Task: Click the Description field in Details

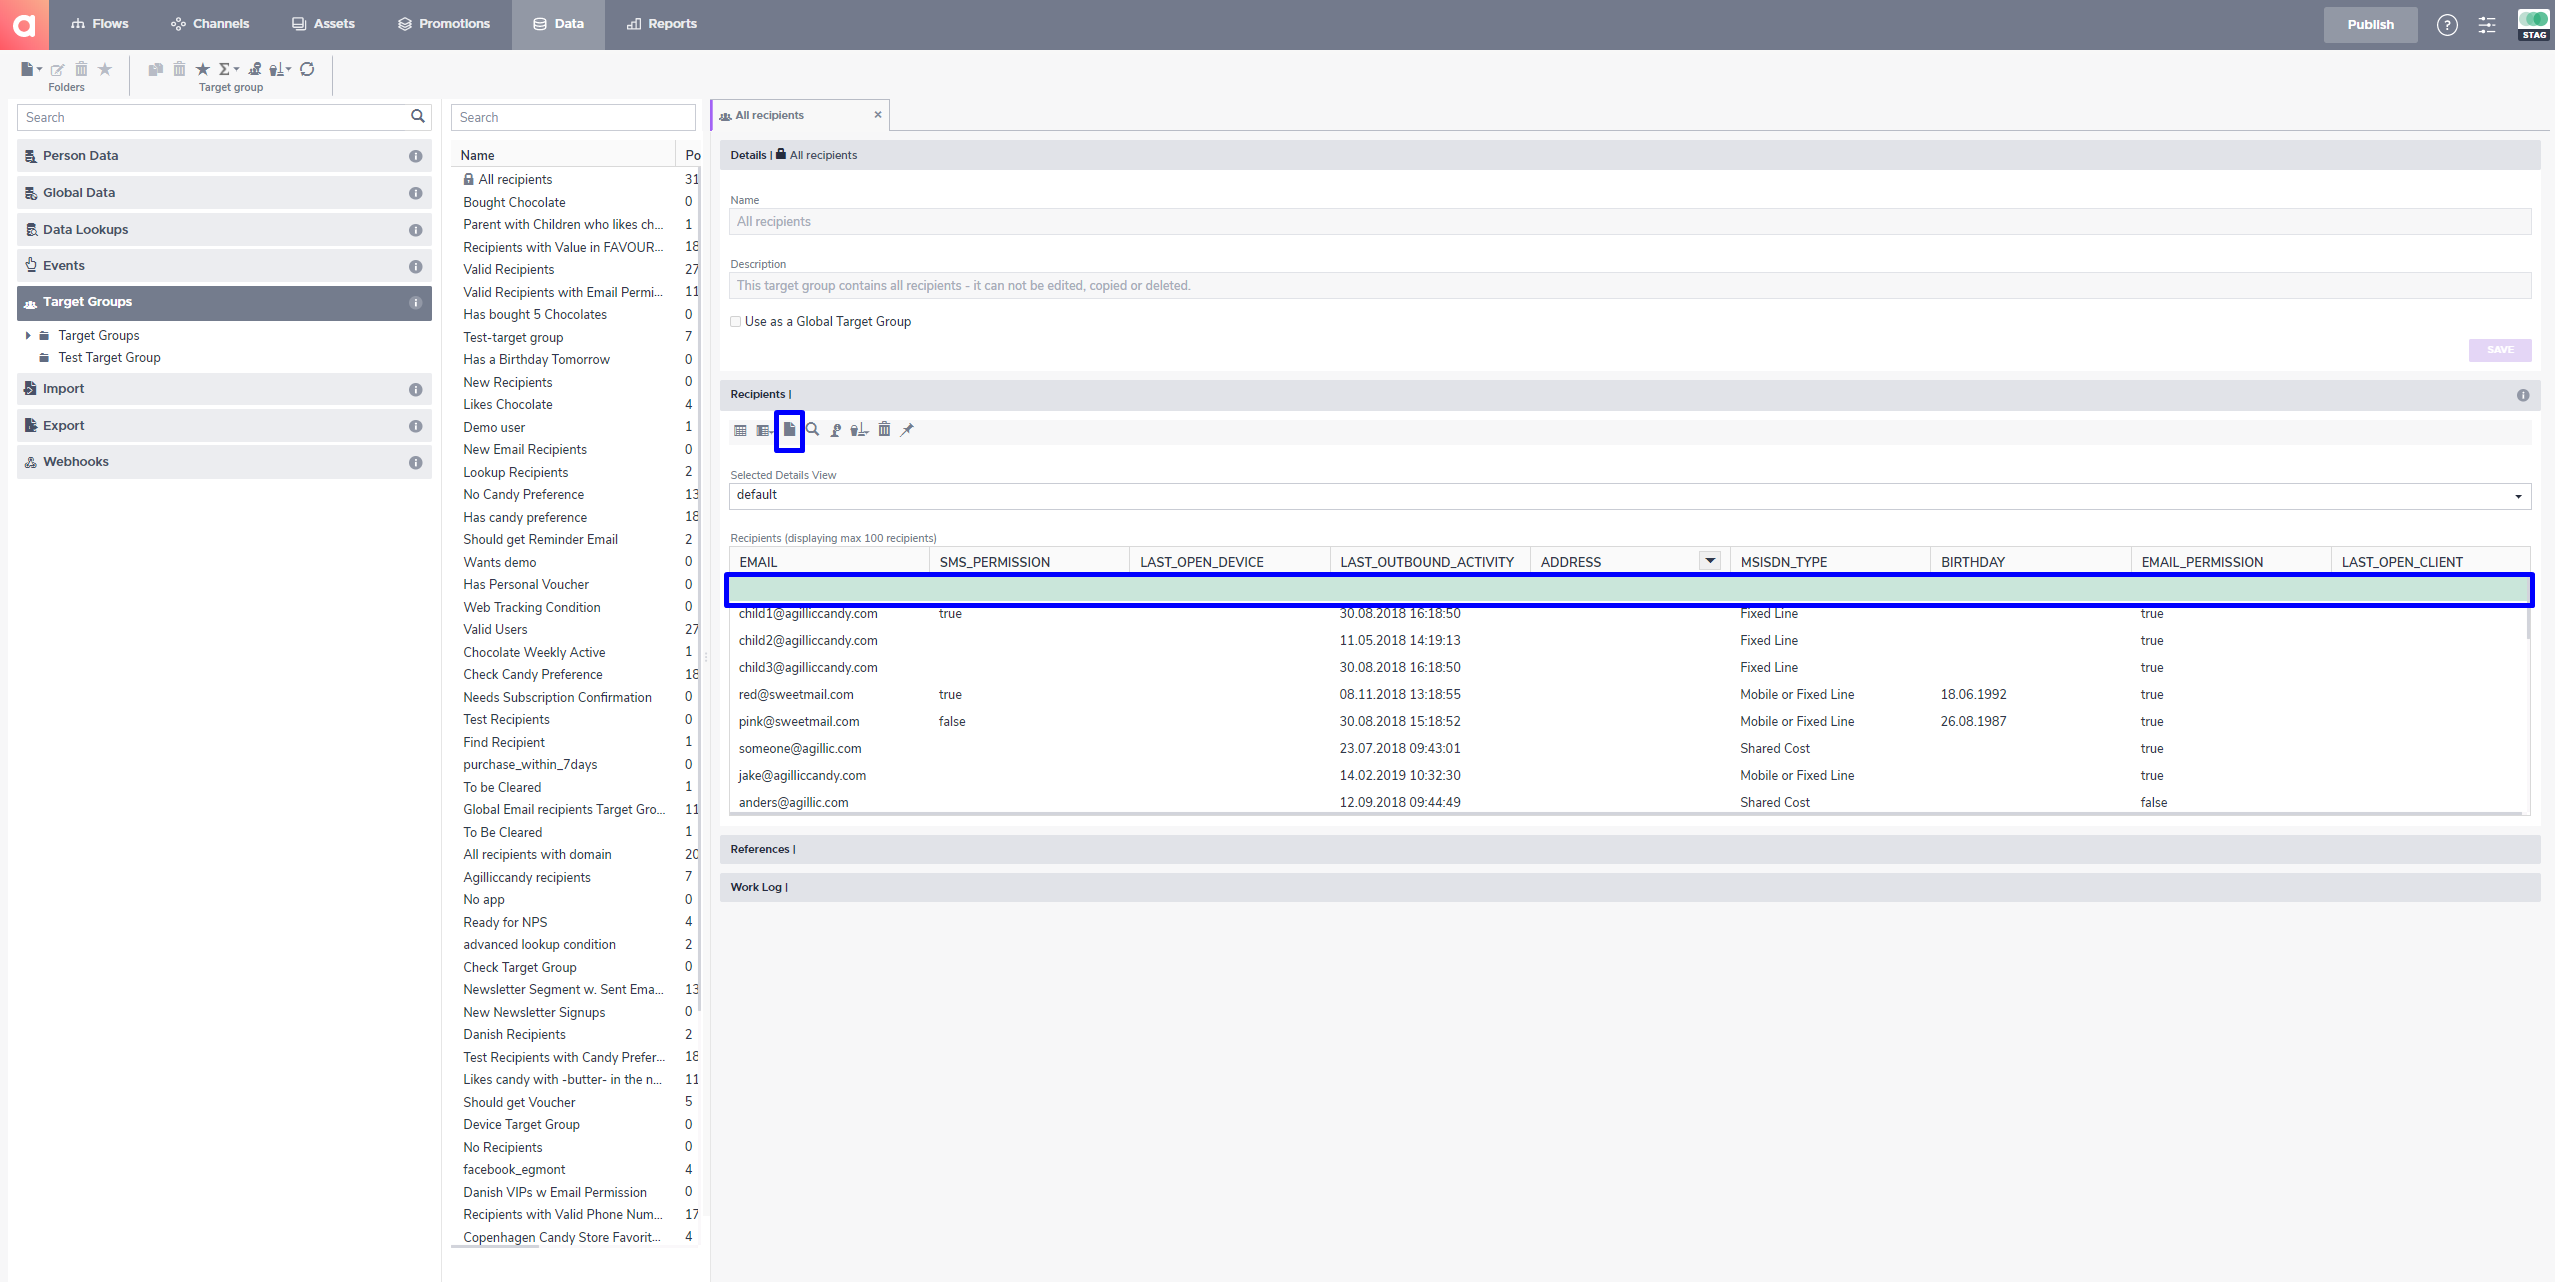Action: [1630, 286]
